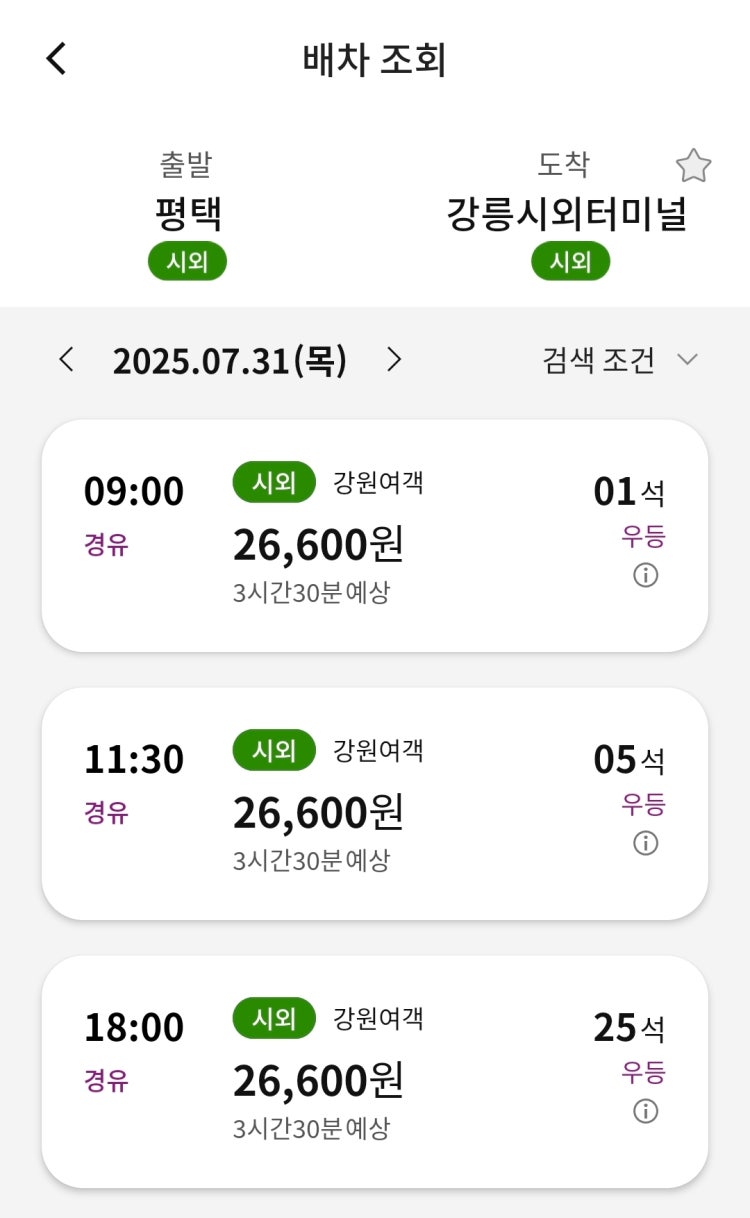Screen dimensions: 750x1218
Task: Tap the departure terminal 평택
Action: click(188, 213)
